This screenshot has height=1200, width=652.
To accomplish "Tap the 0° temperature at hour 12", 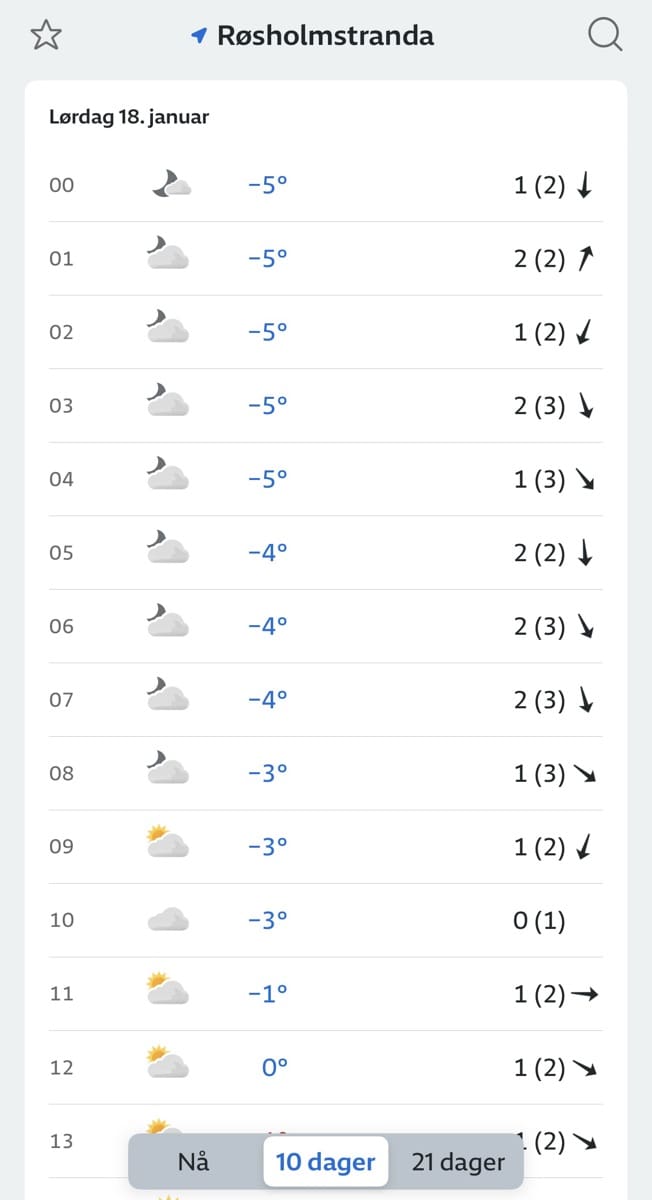I will point(274,1067).
